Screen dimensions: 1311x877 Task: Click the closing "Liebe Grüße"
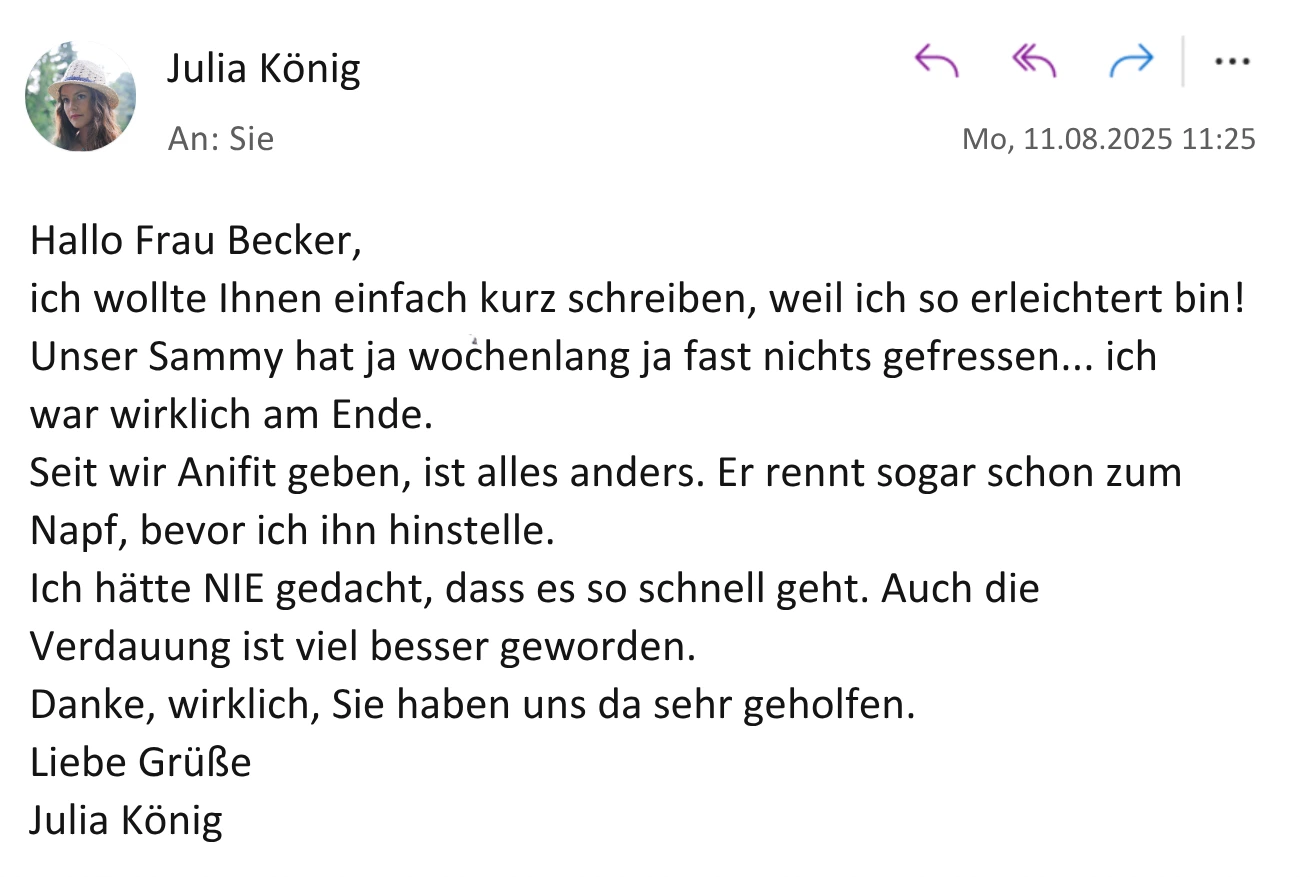coord(140,763)
